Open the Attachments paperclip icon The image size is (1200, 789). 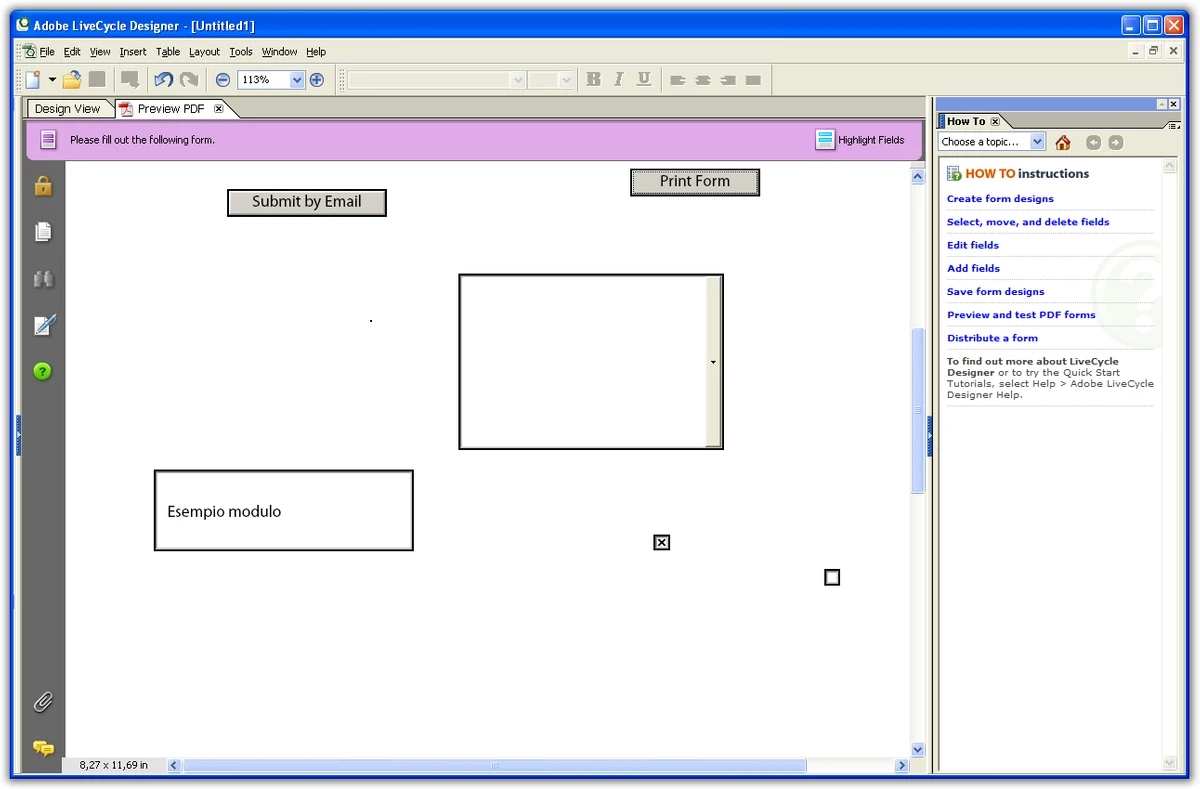43,702
